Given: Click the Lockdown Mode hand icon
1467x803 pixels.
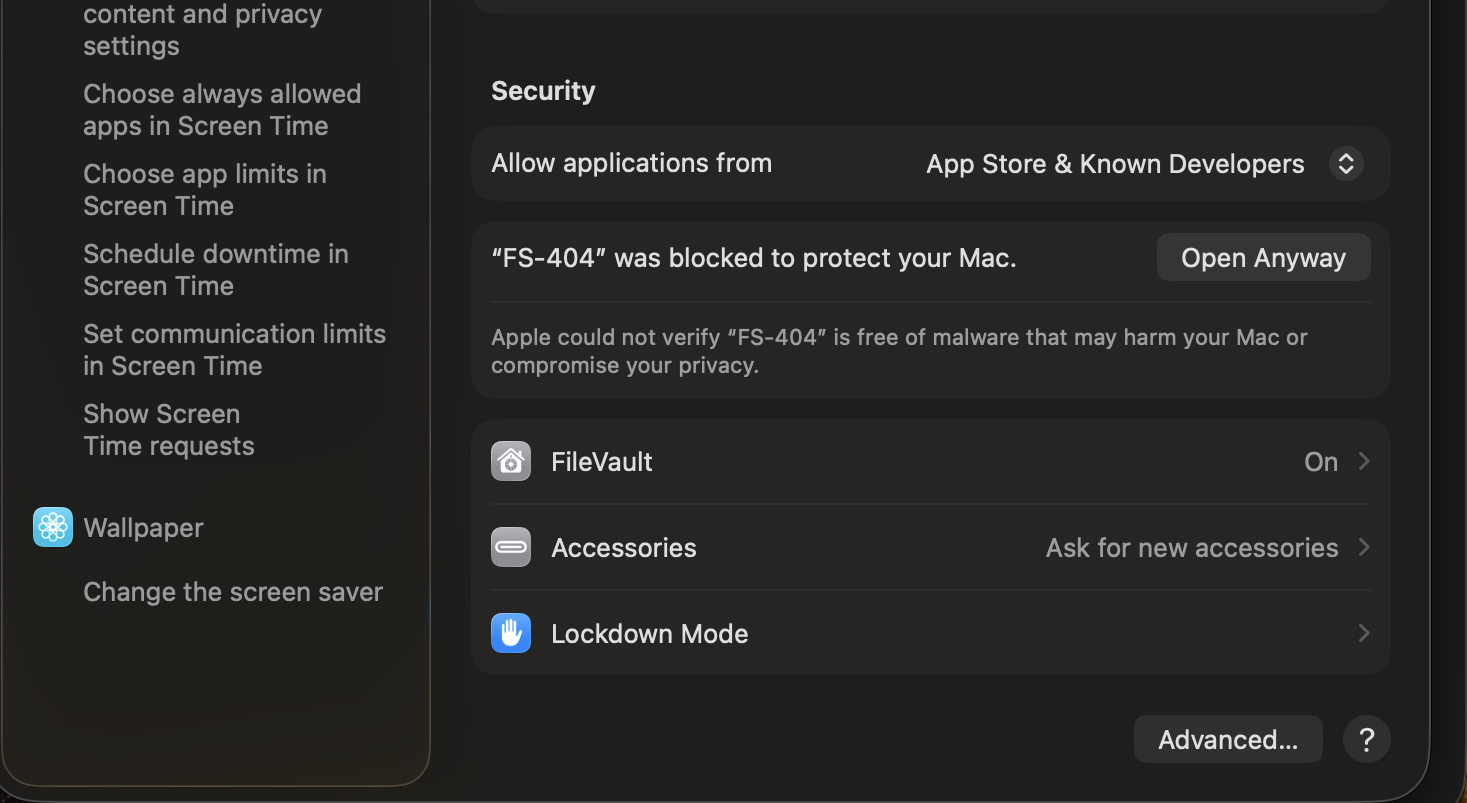Looking at the screenshot, I should click(x=511, y=633).
